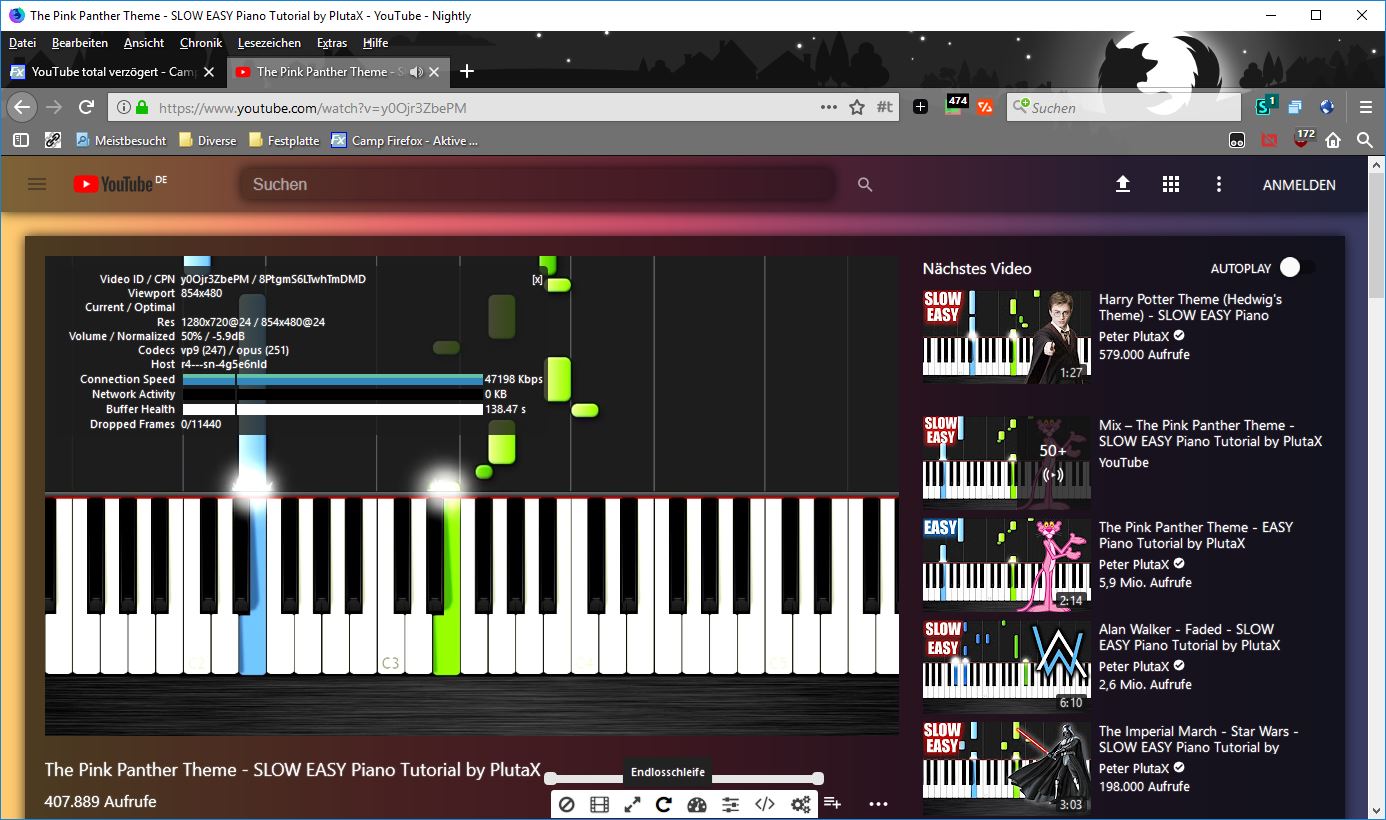Bookmark the page with the star icon
Screen dimensions: 1386x820
857,107
